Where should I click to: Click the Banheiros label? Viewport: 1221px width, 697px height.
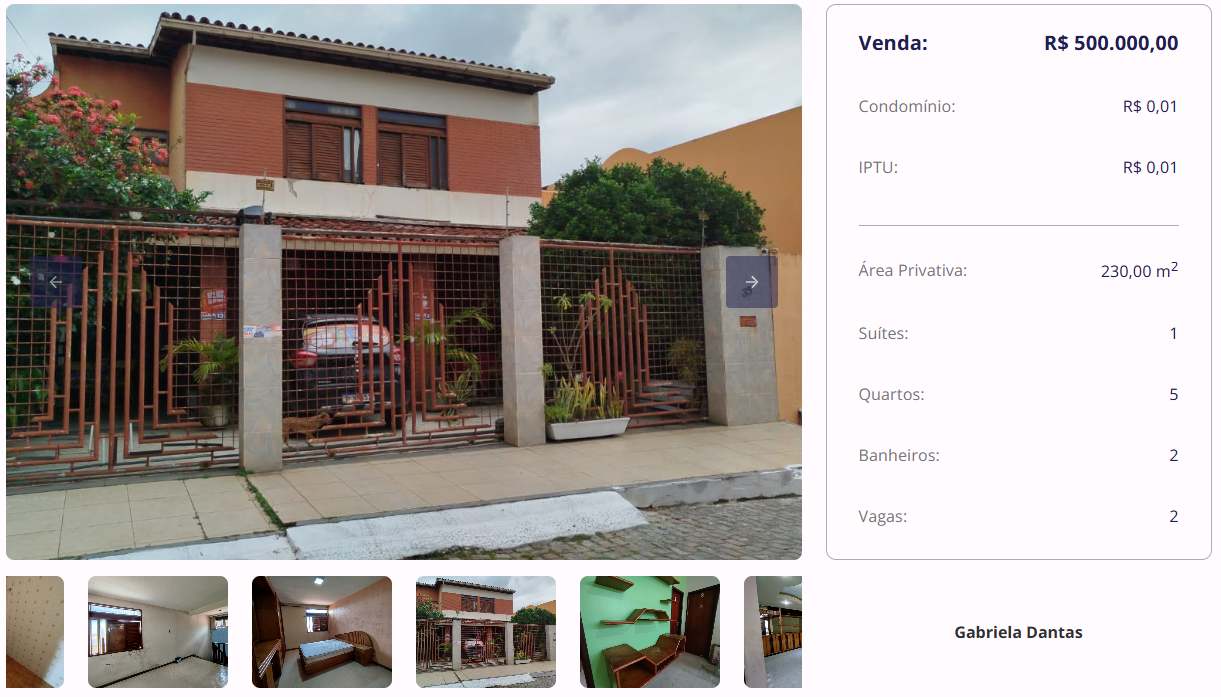click(x=899, y=455)
